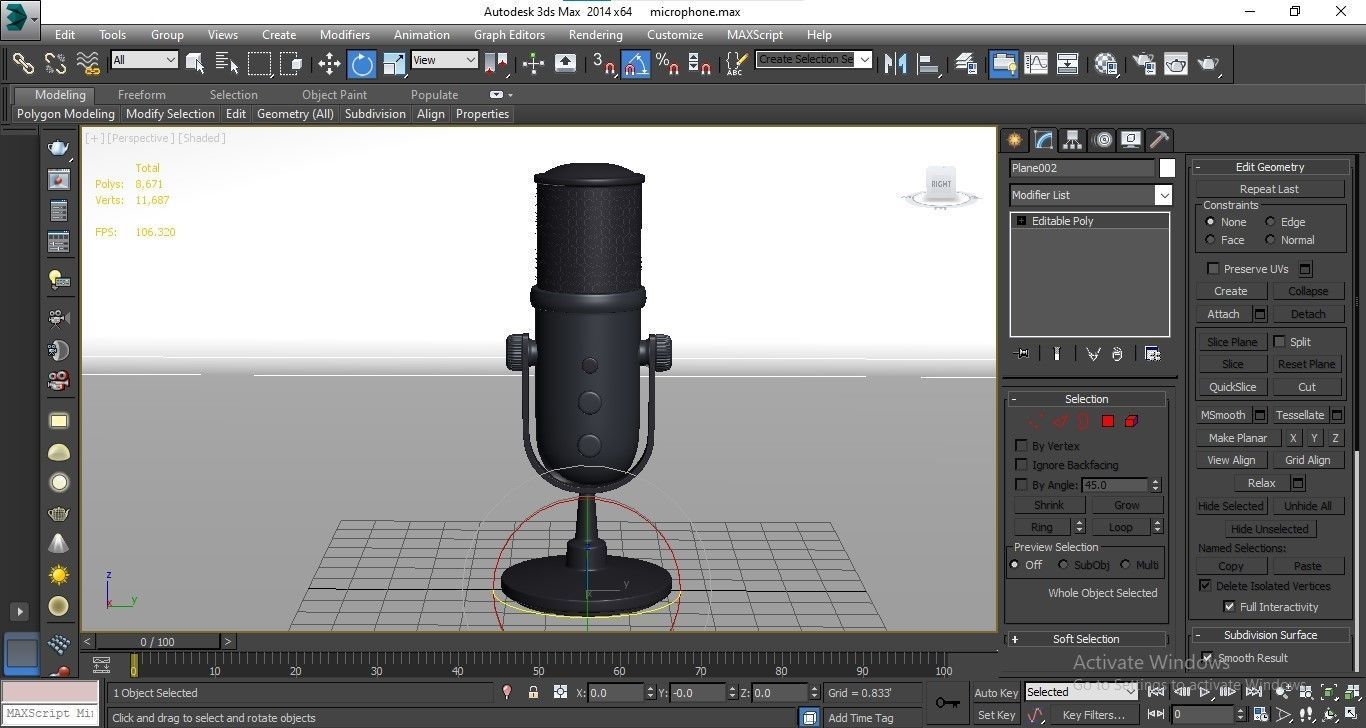Viewport: 1366px width, 728px height.
Task: Open the Material Editor
Action: click(1105, 64)
